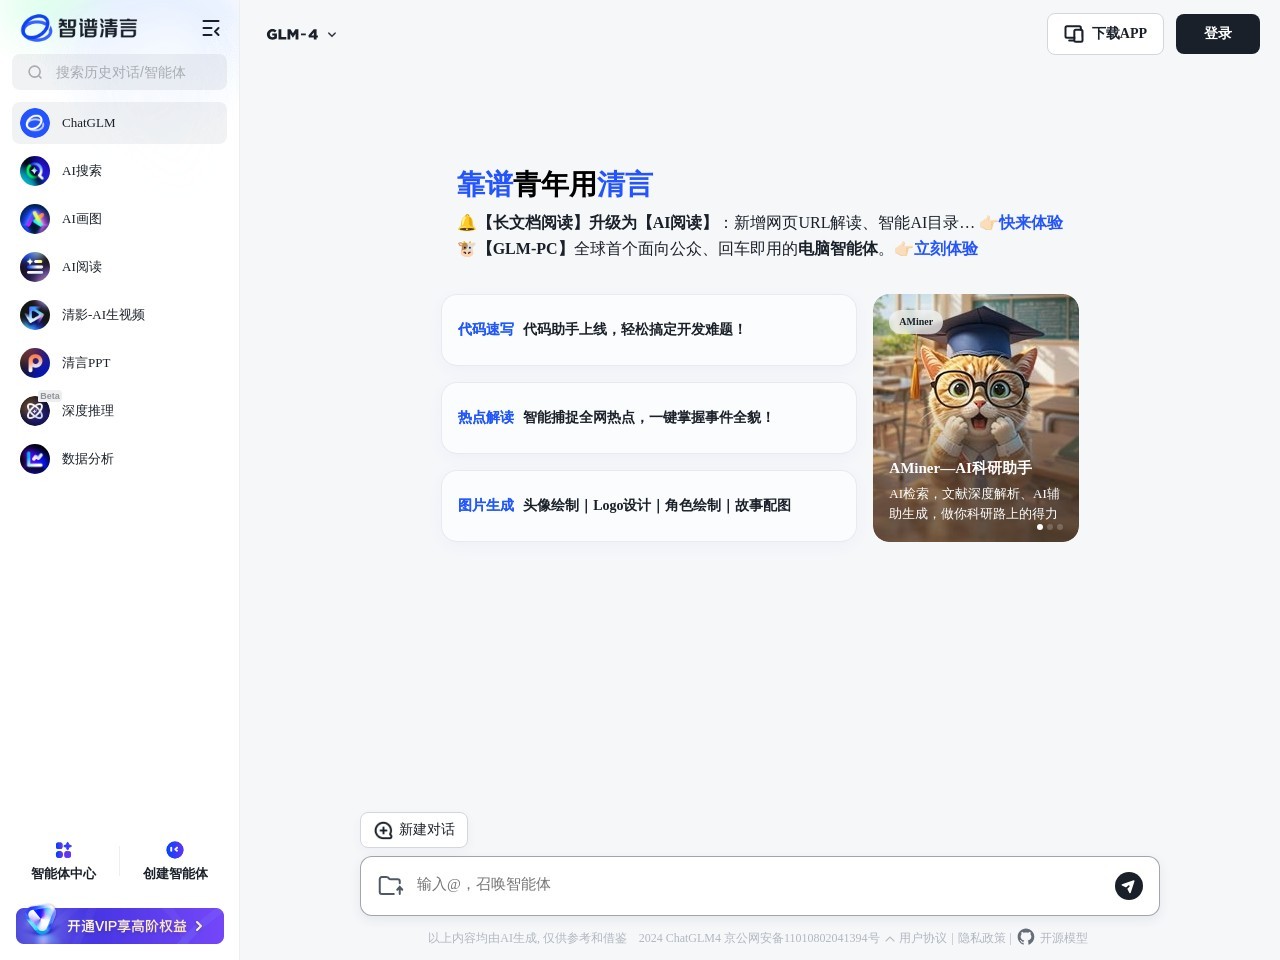Collapse the sidebar with the hamburger icon

(211, 28)
